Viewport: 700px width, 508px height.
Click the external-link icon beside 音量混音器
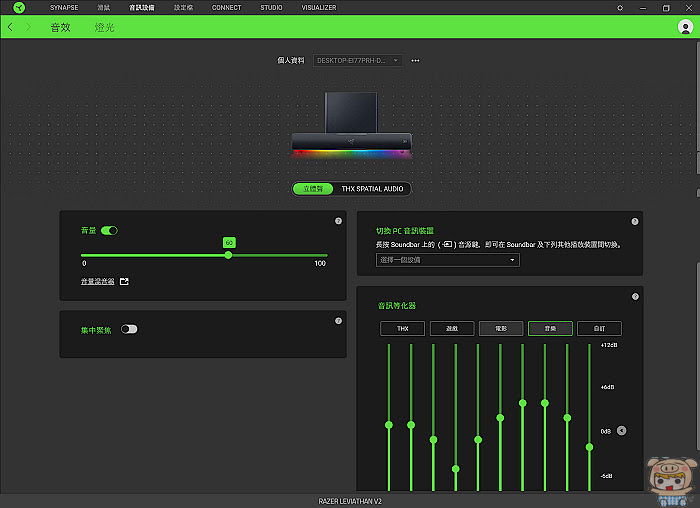coord(124,281)
